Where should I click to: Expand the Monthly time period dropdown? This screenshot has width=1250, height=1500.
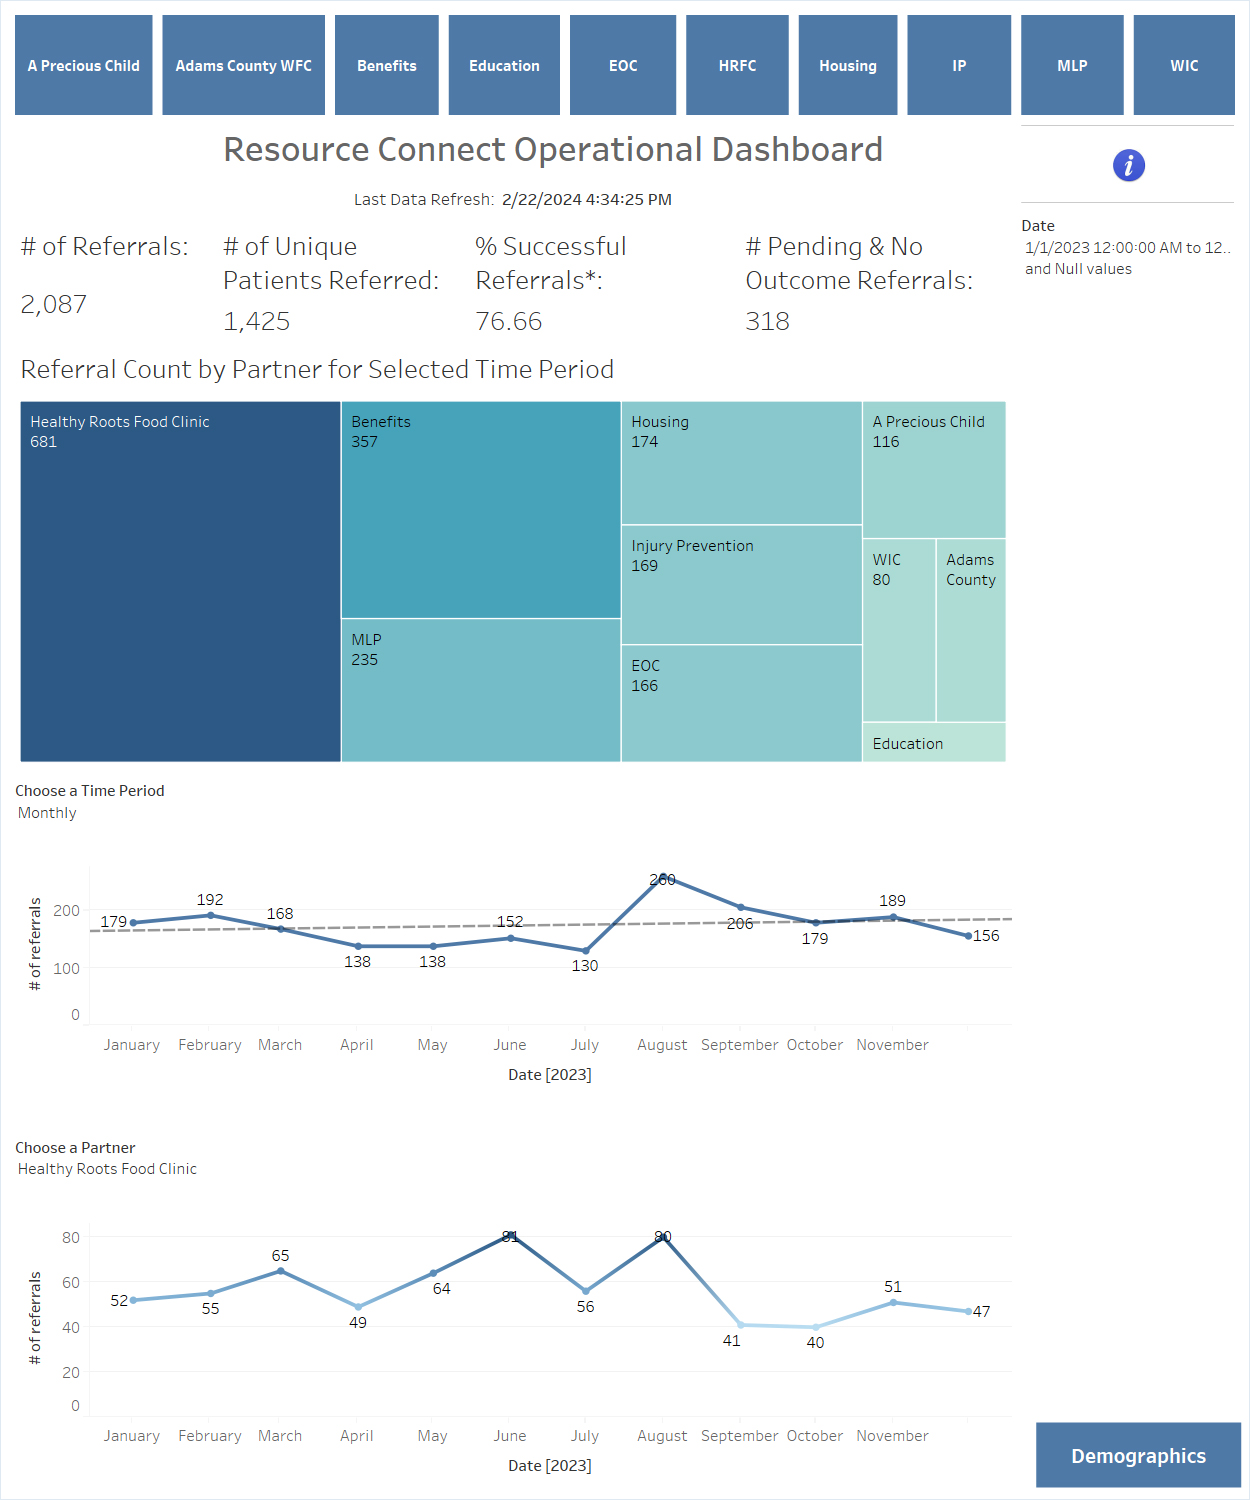coord(90,813)
